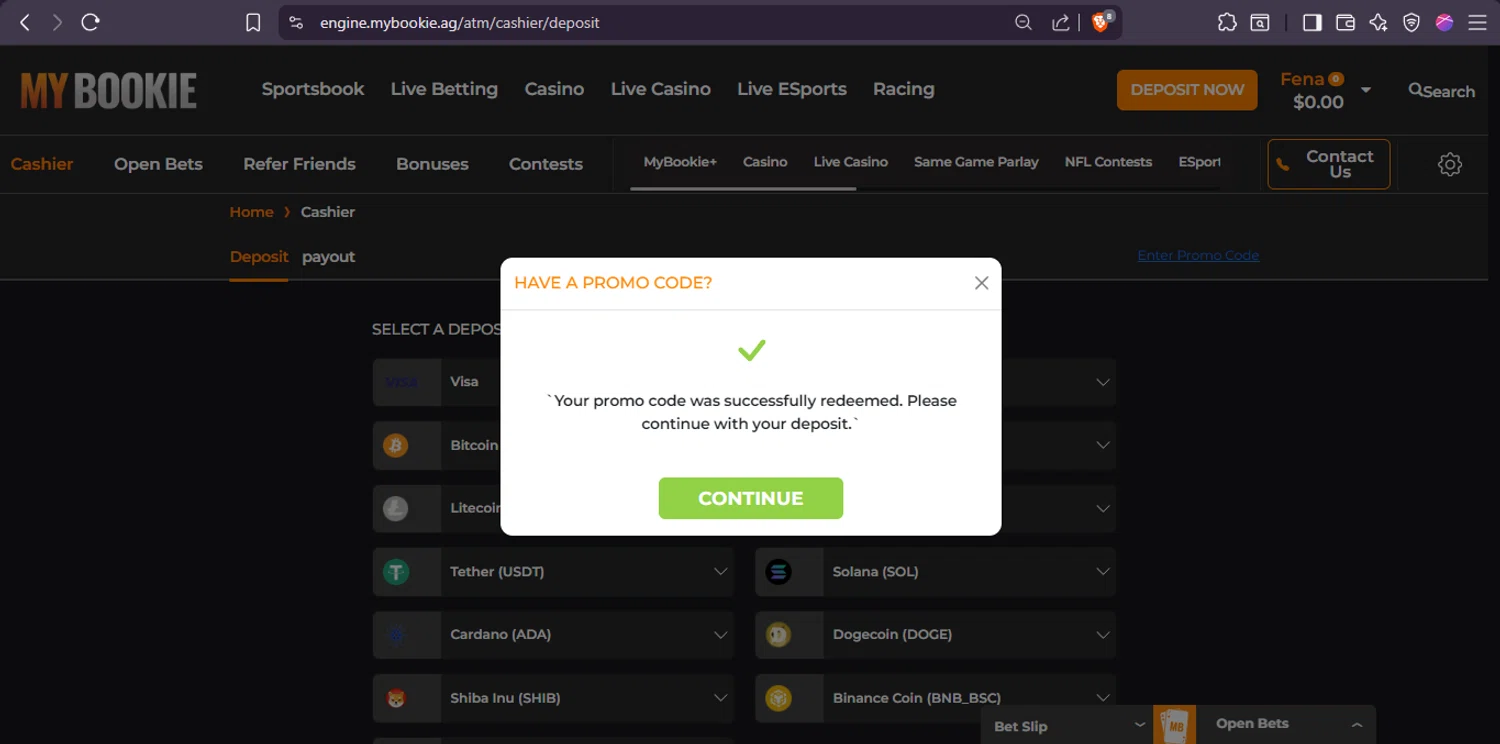Click the VPN shield icon in the toolbar

(1411, 23)
